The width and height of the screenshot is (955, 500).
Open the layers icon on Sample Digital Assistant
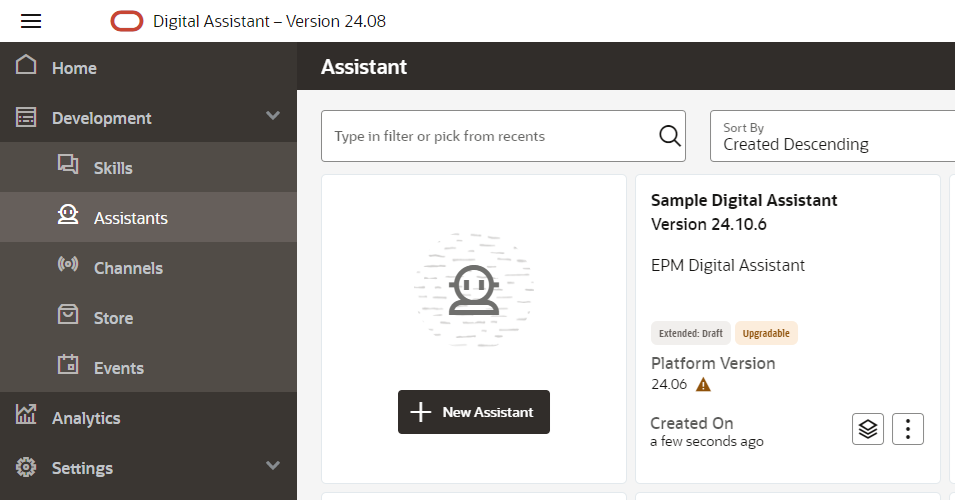coord(868,429)
